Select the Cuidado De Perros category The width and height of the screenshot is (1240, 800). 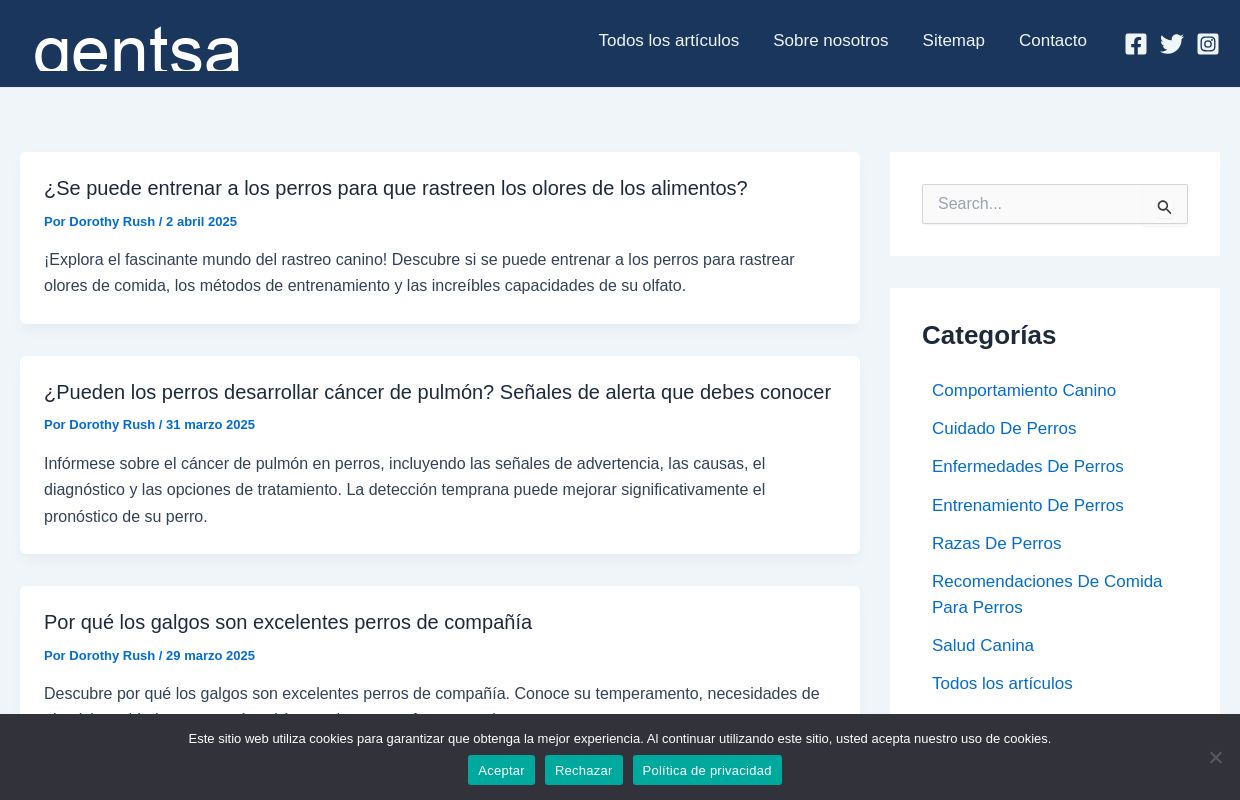tap(1004, 429)
